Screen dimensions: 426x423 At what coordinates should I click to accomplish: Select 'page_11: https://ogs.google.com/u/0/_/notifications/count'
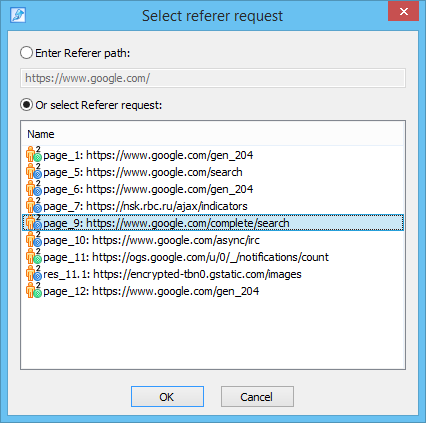click(x=186, y=257)
